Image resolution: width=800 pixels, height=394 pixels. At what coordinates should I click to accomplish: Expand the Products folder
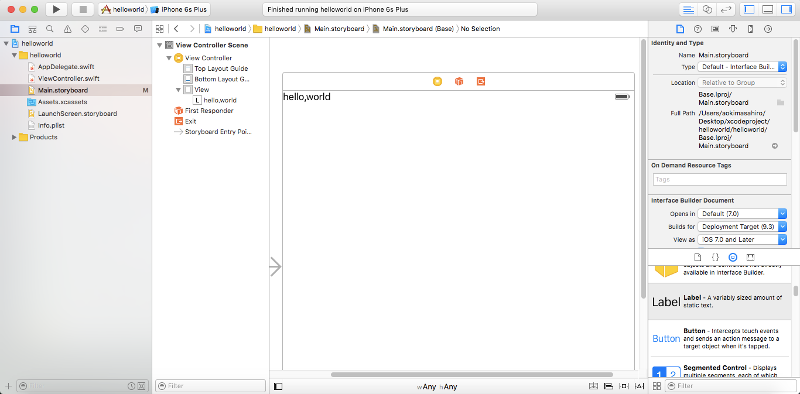(x=14, y=137)
